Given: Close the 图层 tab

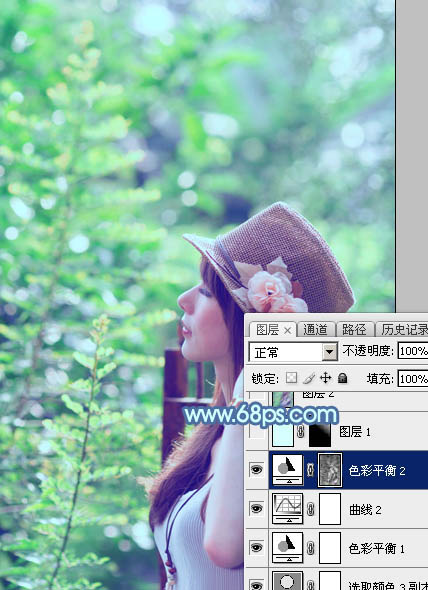Looking at the screenshot, I should [x=287, y=330].
